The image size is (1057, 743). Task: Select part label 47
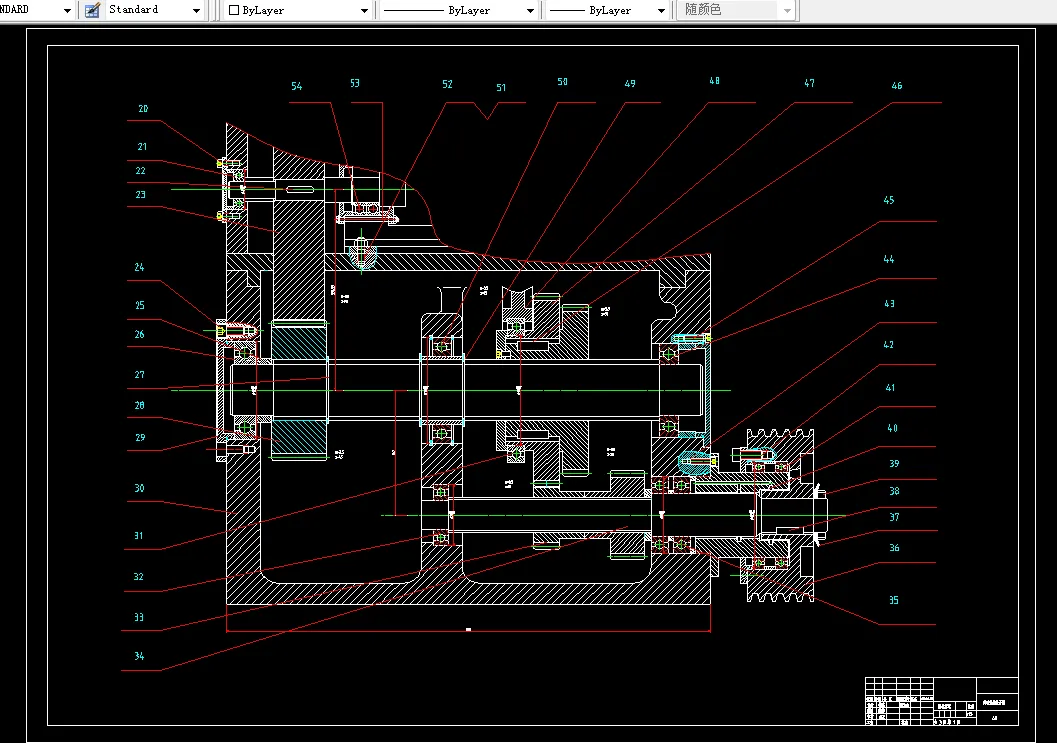click(809, 83)
